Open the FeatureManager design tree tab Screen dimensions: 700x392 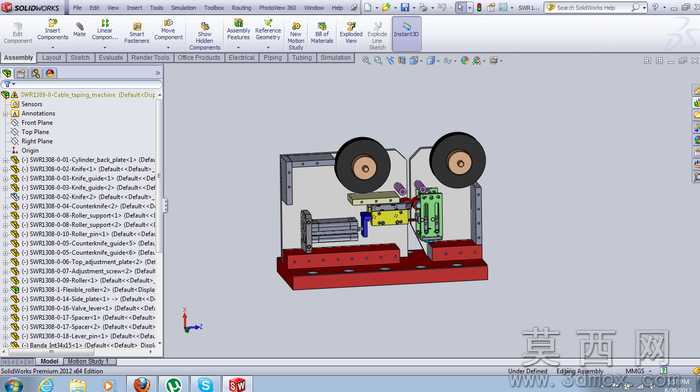tap(7, 73)
